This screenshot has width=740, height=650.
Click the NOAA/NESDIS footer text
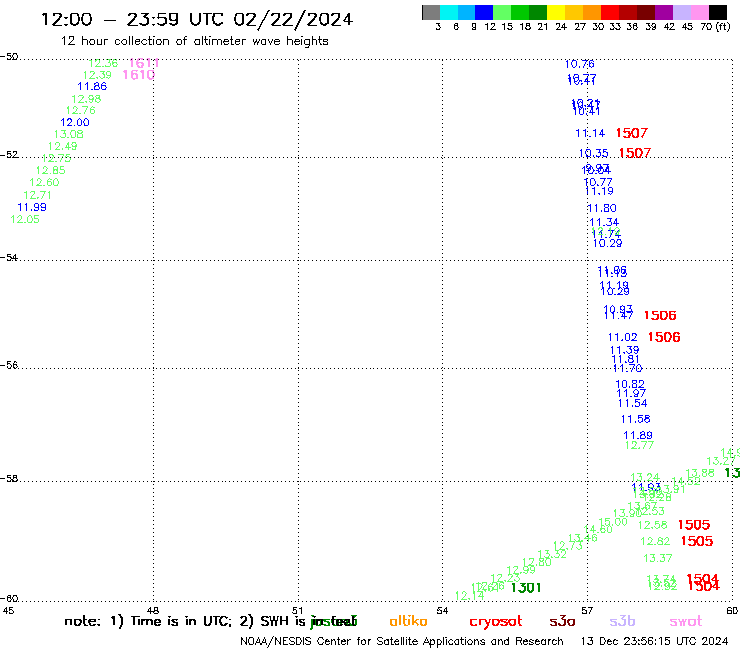402,641
